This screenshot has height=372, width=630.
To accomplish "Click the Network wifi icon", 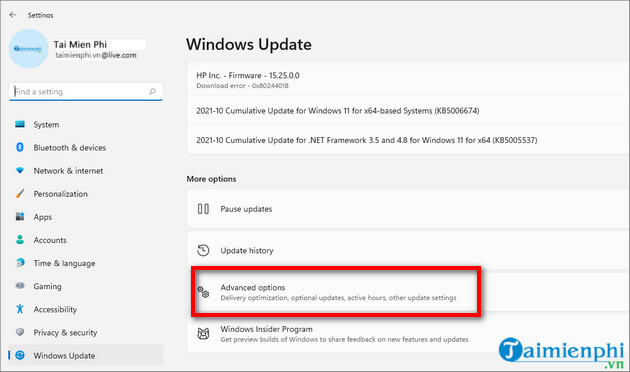I will tap(20, 170).
